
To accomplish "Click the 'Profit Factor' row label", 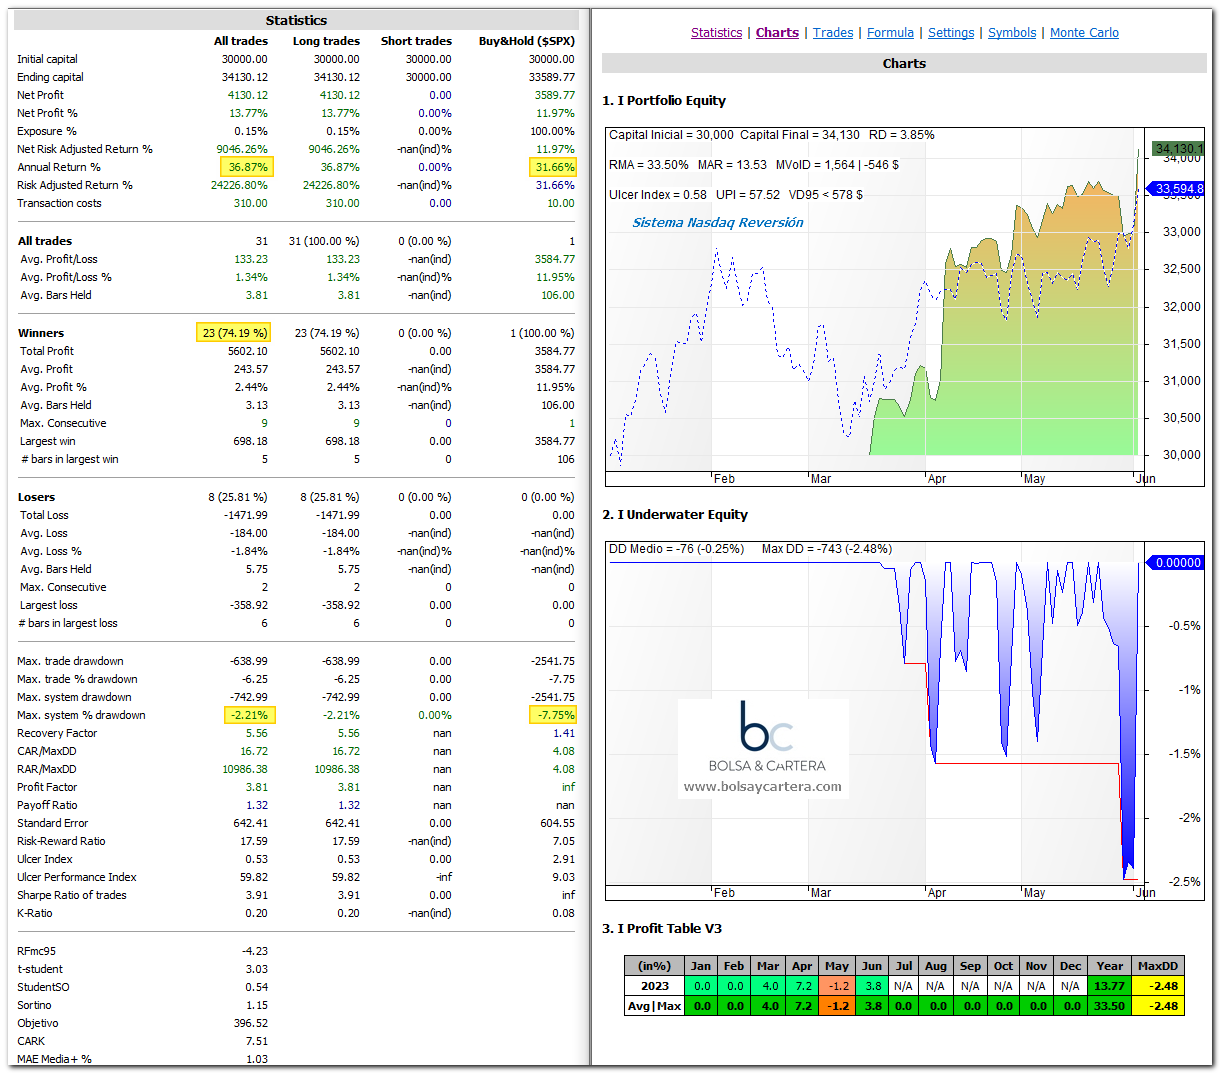I will pyautogui.click(x=47, y=787).
